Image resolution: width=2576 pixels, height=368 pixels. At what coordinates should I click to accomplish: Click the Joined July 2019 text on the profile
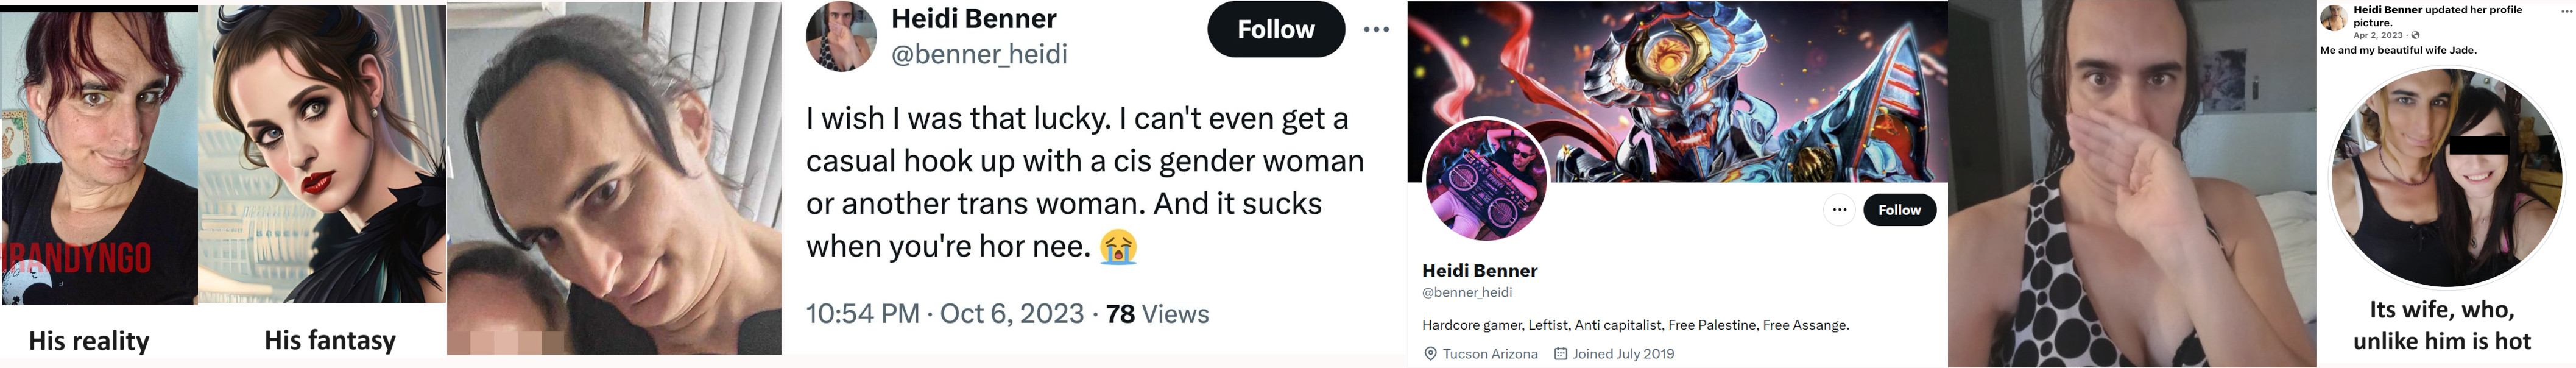tap(1623, 354)
